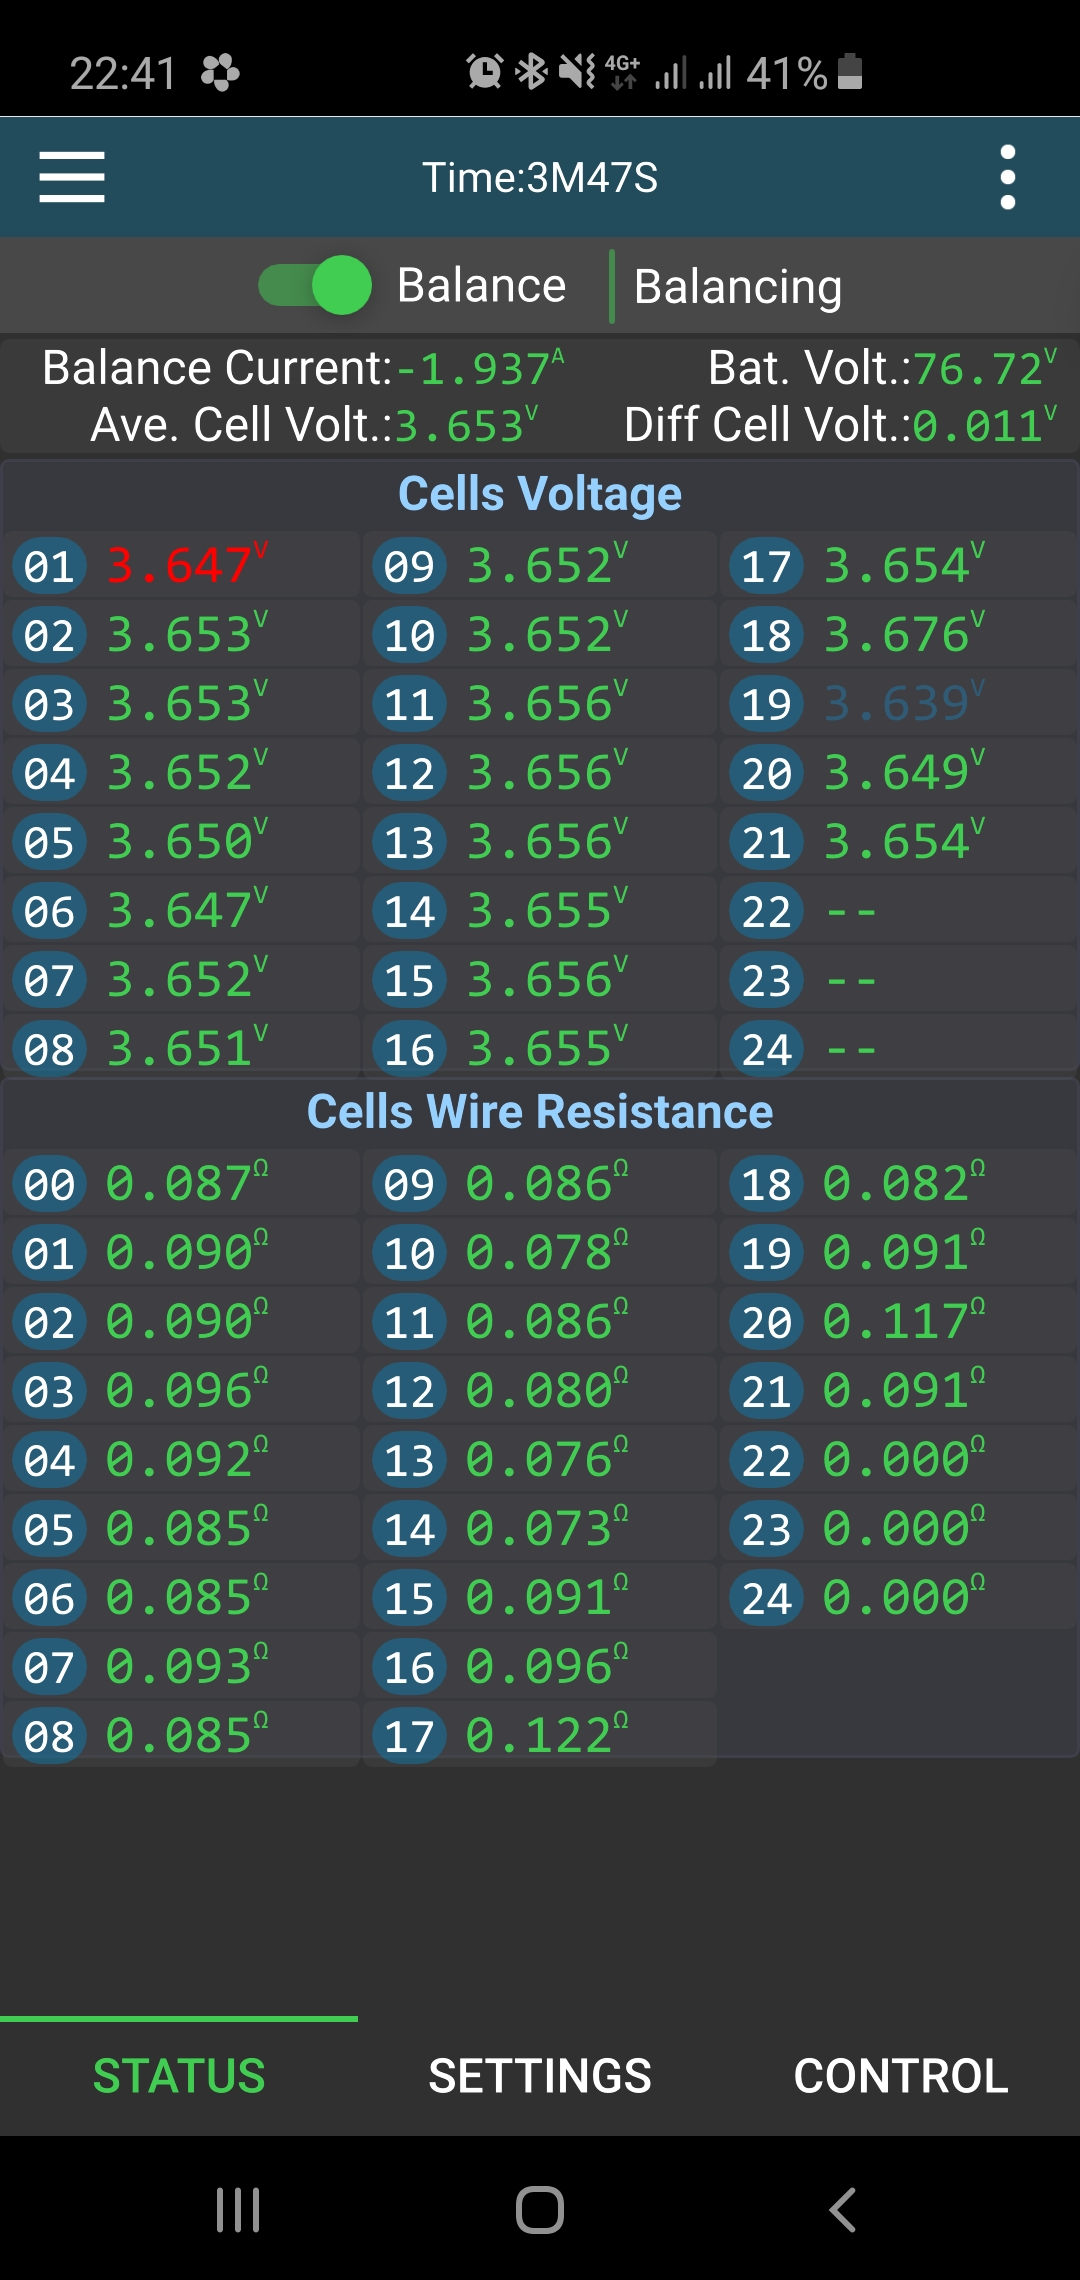Tap the Bat. Volt. reading 76.72
This screenshot has height=2280, width=1080.
977,369
